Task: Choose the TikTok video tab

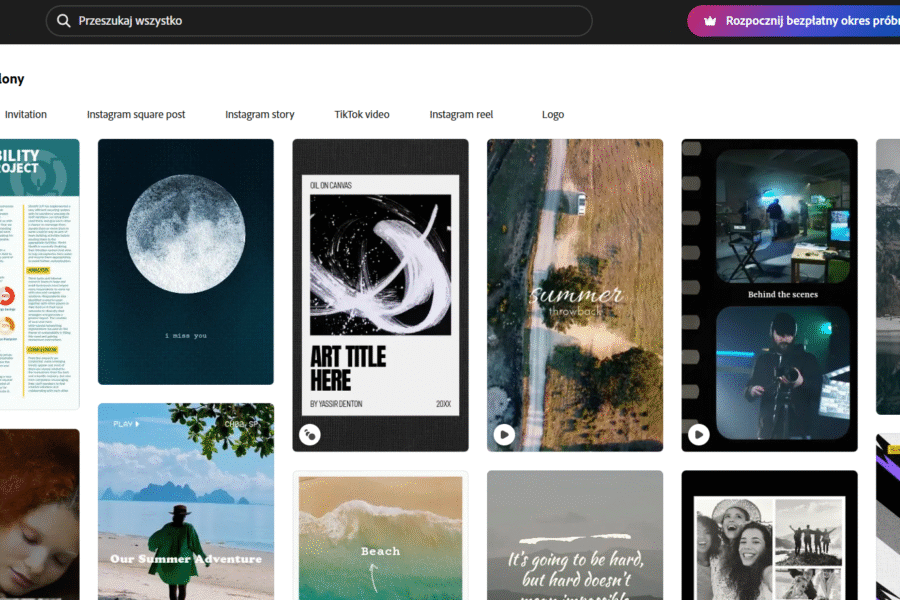Action: (362, 114)
